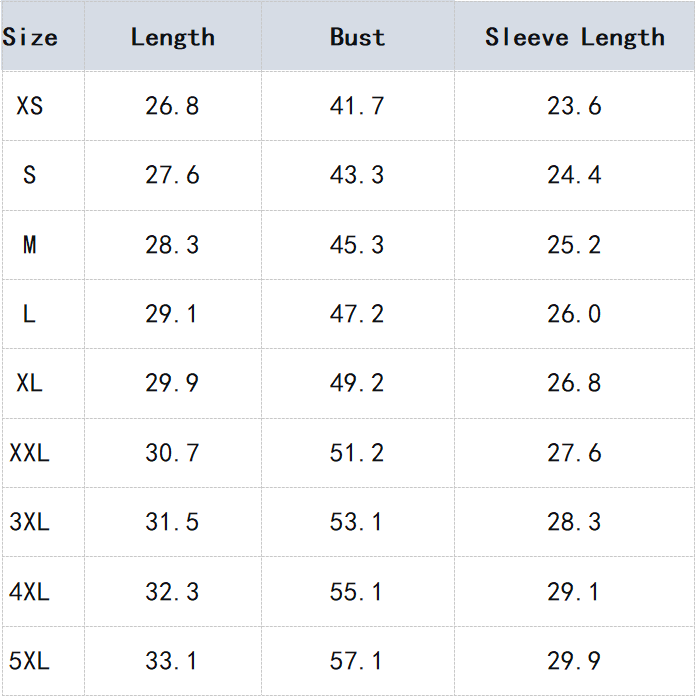Click the 5XL size row label
This screenshot has height=699, width=699.
(x=30, y=661)
